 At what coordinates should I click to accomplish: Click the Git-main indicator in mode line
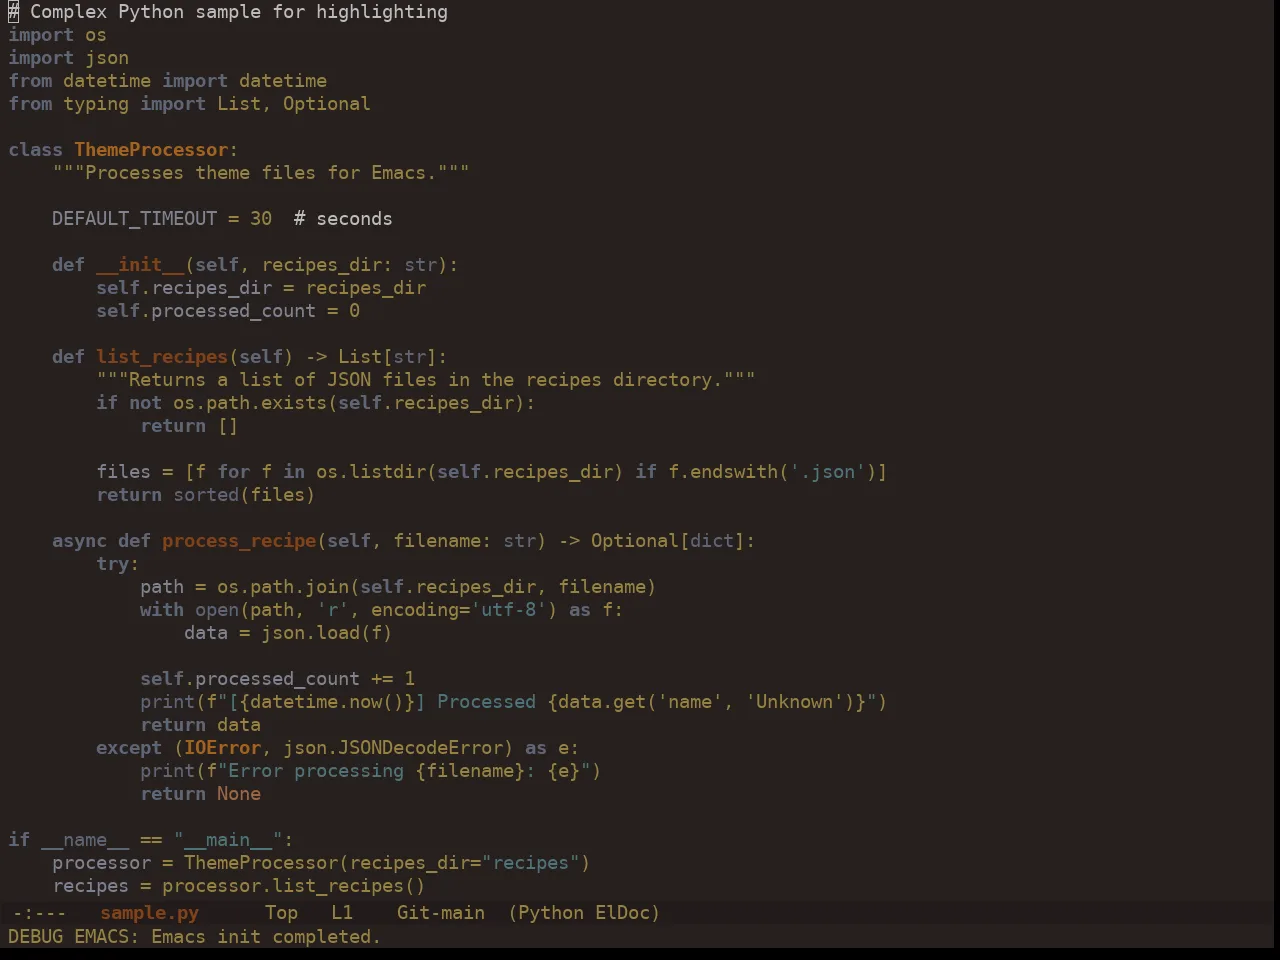441,913
